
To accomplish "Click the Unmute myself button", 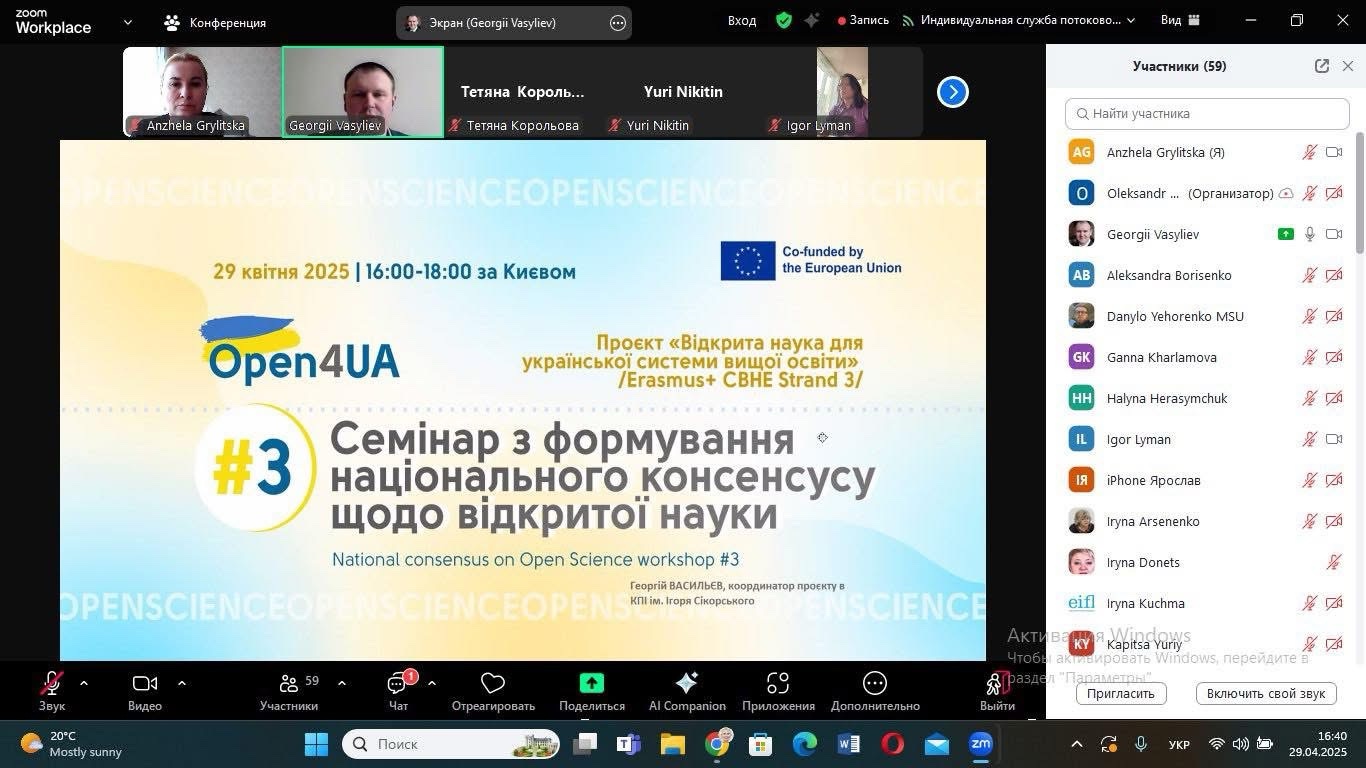I will [x=1265, y=693].
